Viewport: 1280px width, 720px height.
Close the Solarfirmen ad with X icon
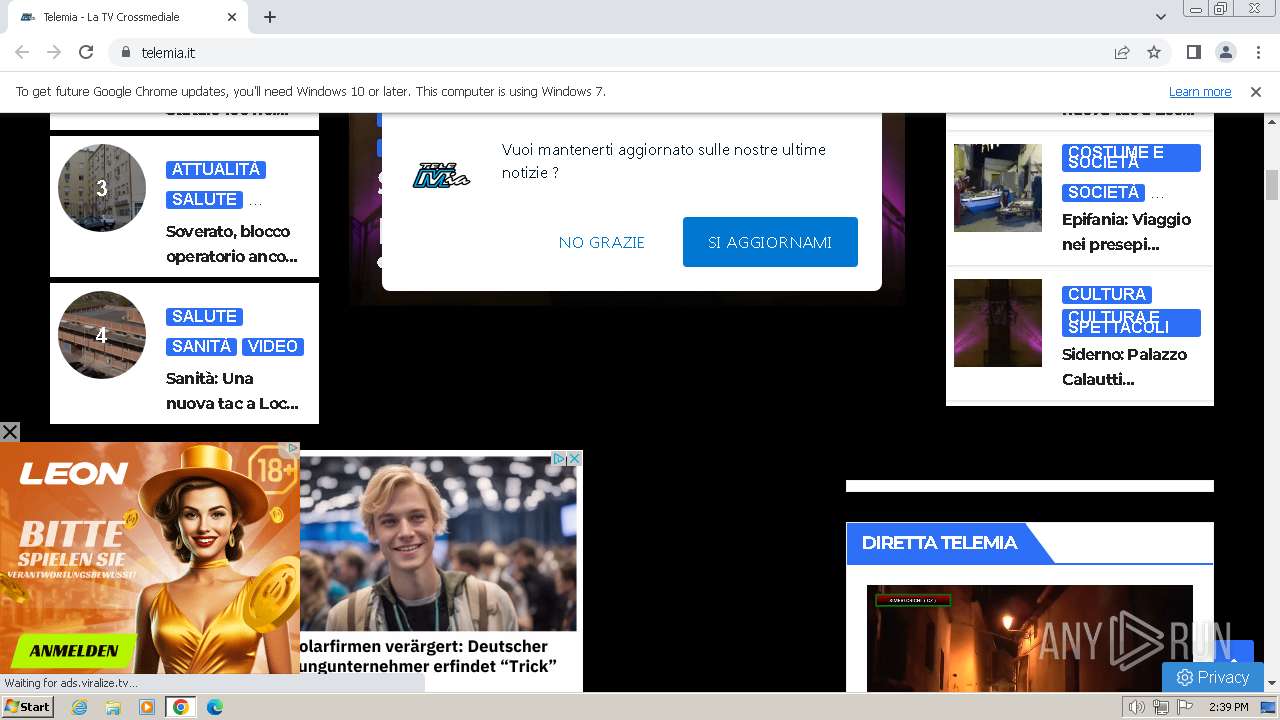[575, 459]
